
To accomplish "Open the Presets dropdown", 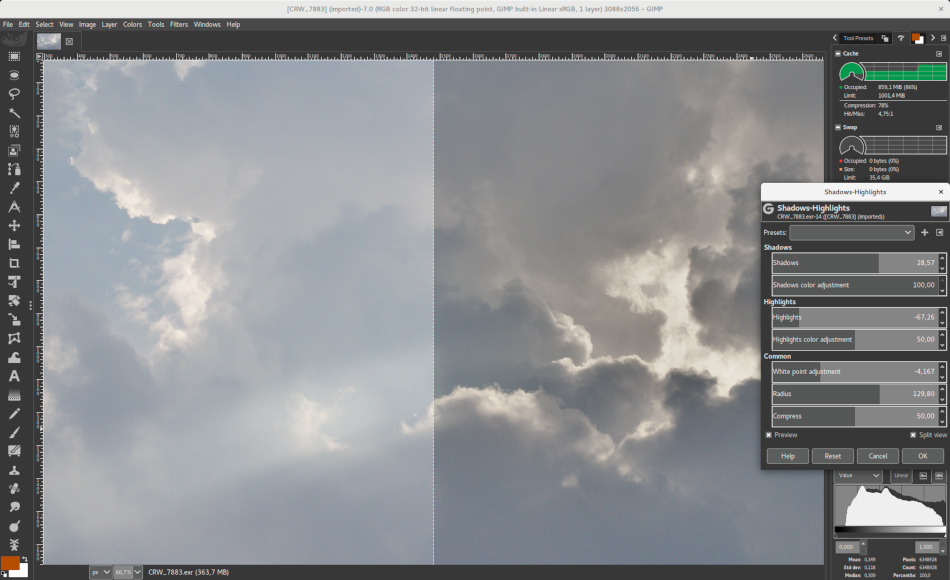I will point(851,232).
